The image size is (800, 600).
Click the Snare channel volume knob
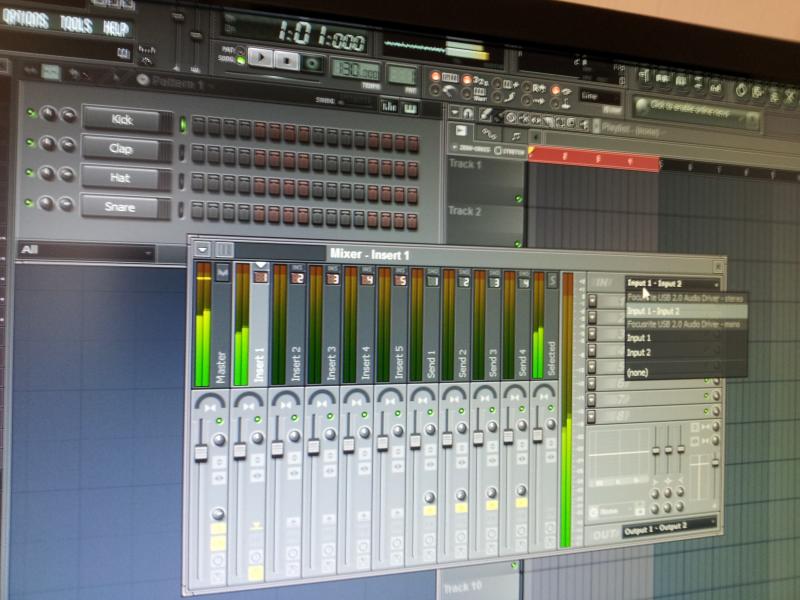(65, 205)
